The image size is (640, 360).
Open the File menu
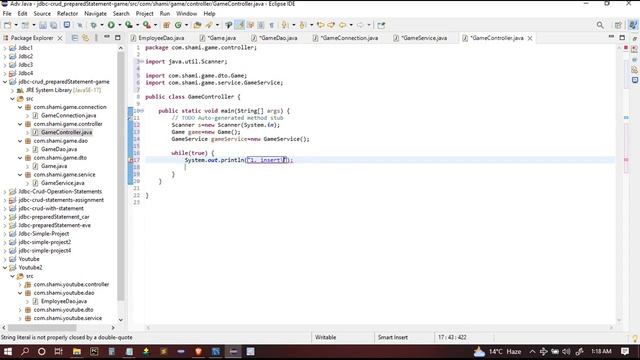pos(7,13)
